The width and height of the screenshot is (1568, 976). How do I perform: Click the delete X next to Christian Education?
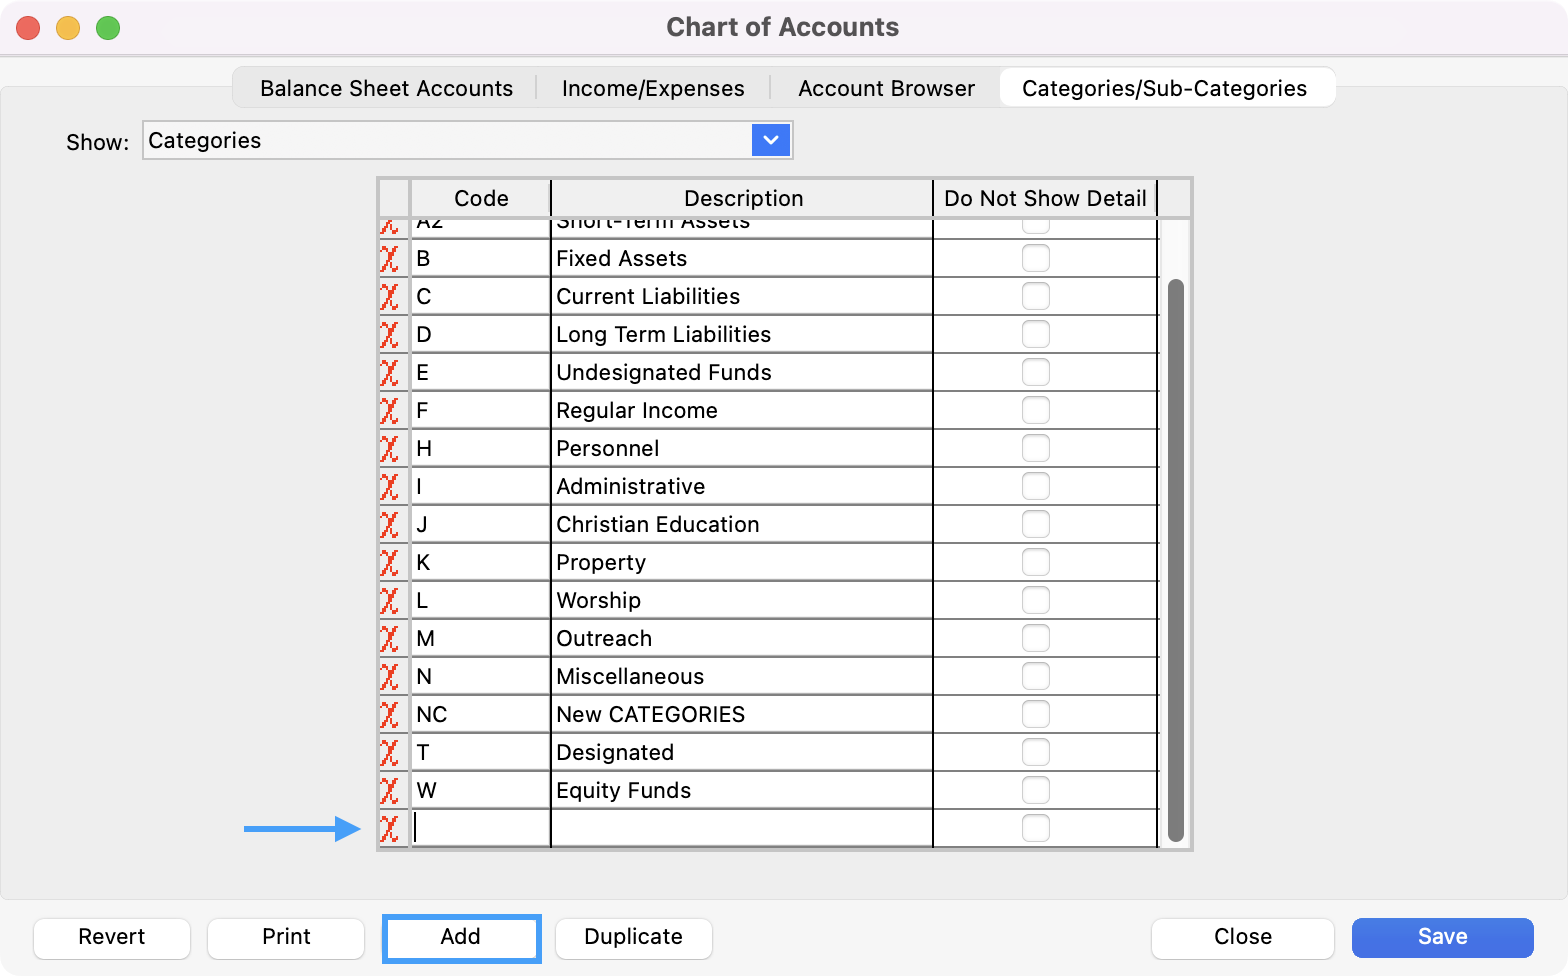point(390,525)
